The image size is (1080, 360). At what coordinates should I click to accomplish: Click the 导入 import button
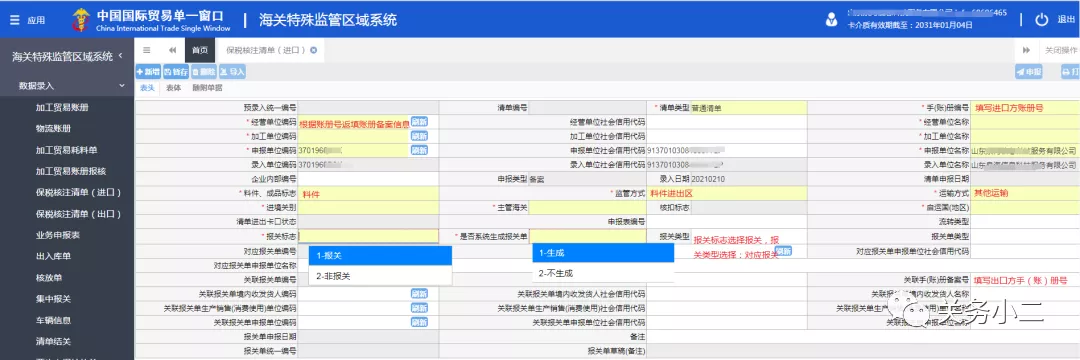point(232,72)
